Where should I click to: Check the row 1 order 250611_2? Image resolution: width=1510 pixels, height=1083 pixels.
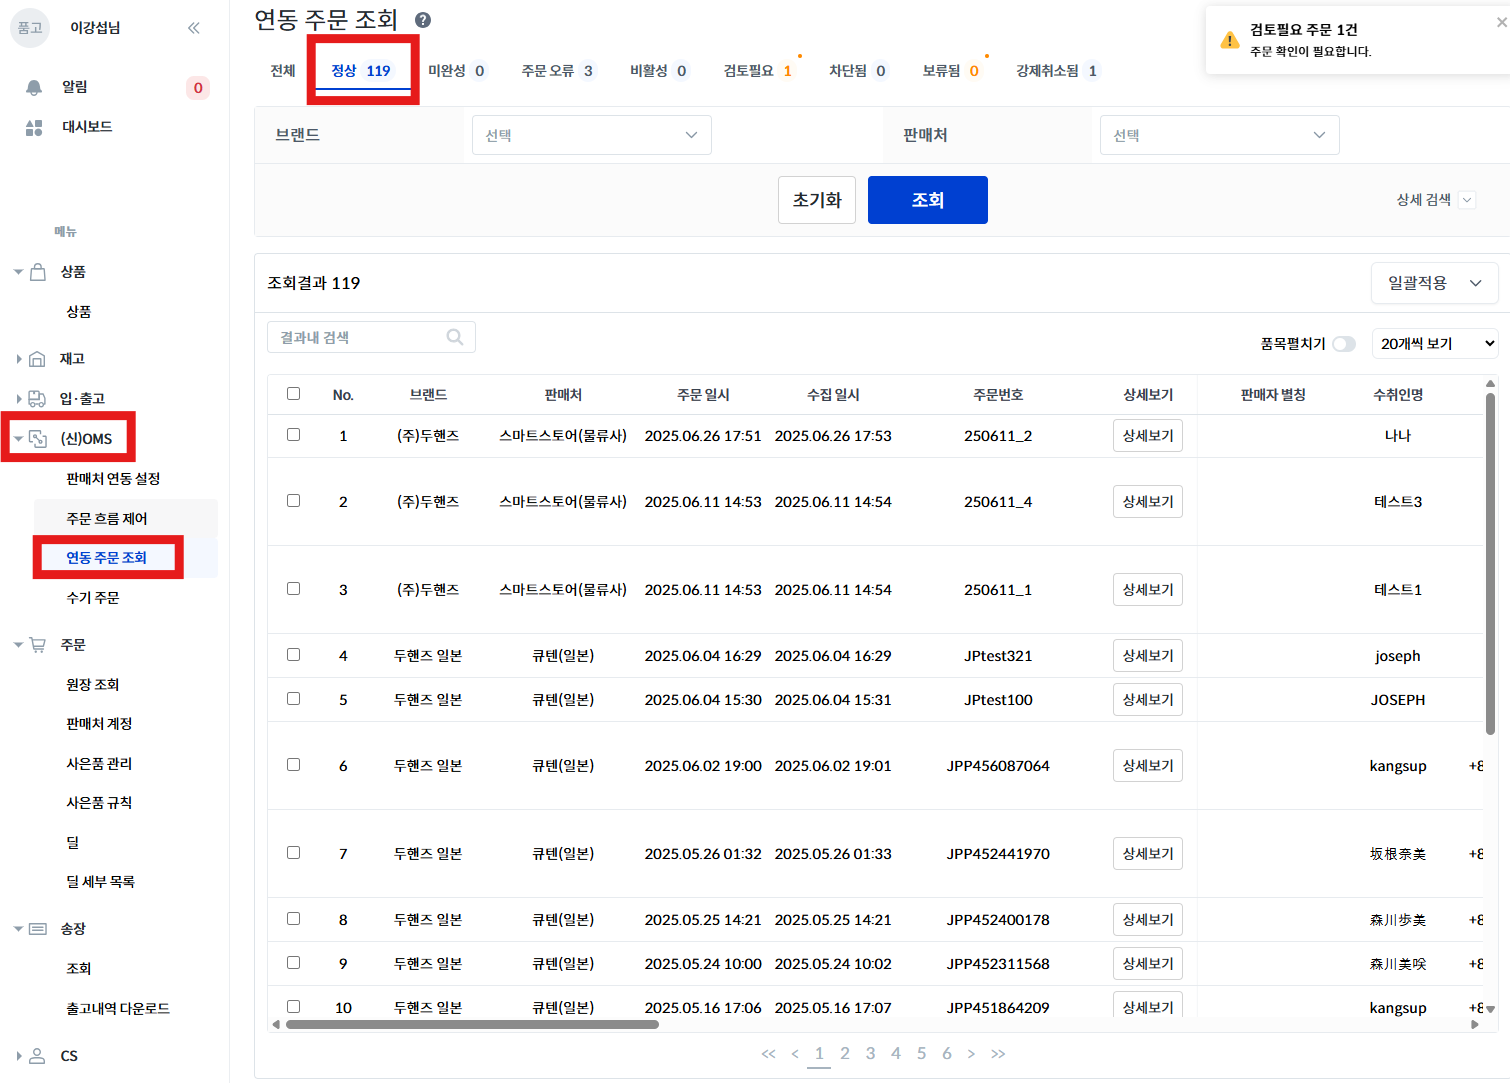point(293,435)
